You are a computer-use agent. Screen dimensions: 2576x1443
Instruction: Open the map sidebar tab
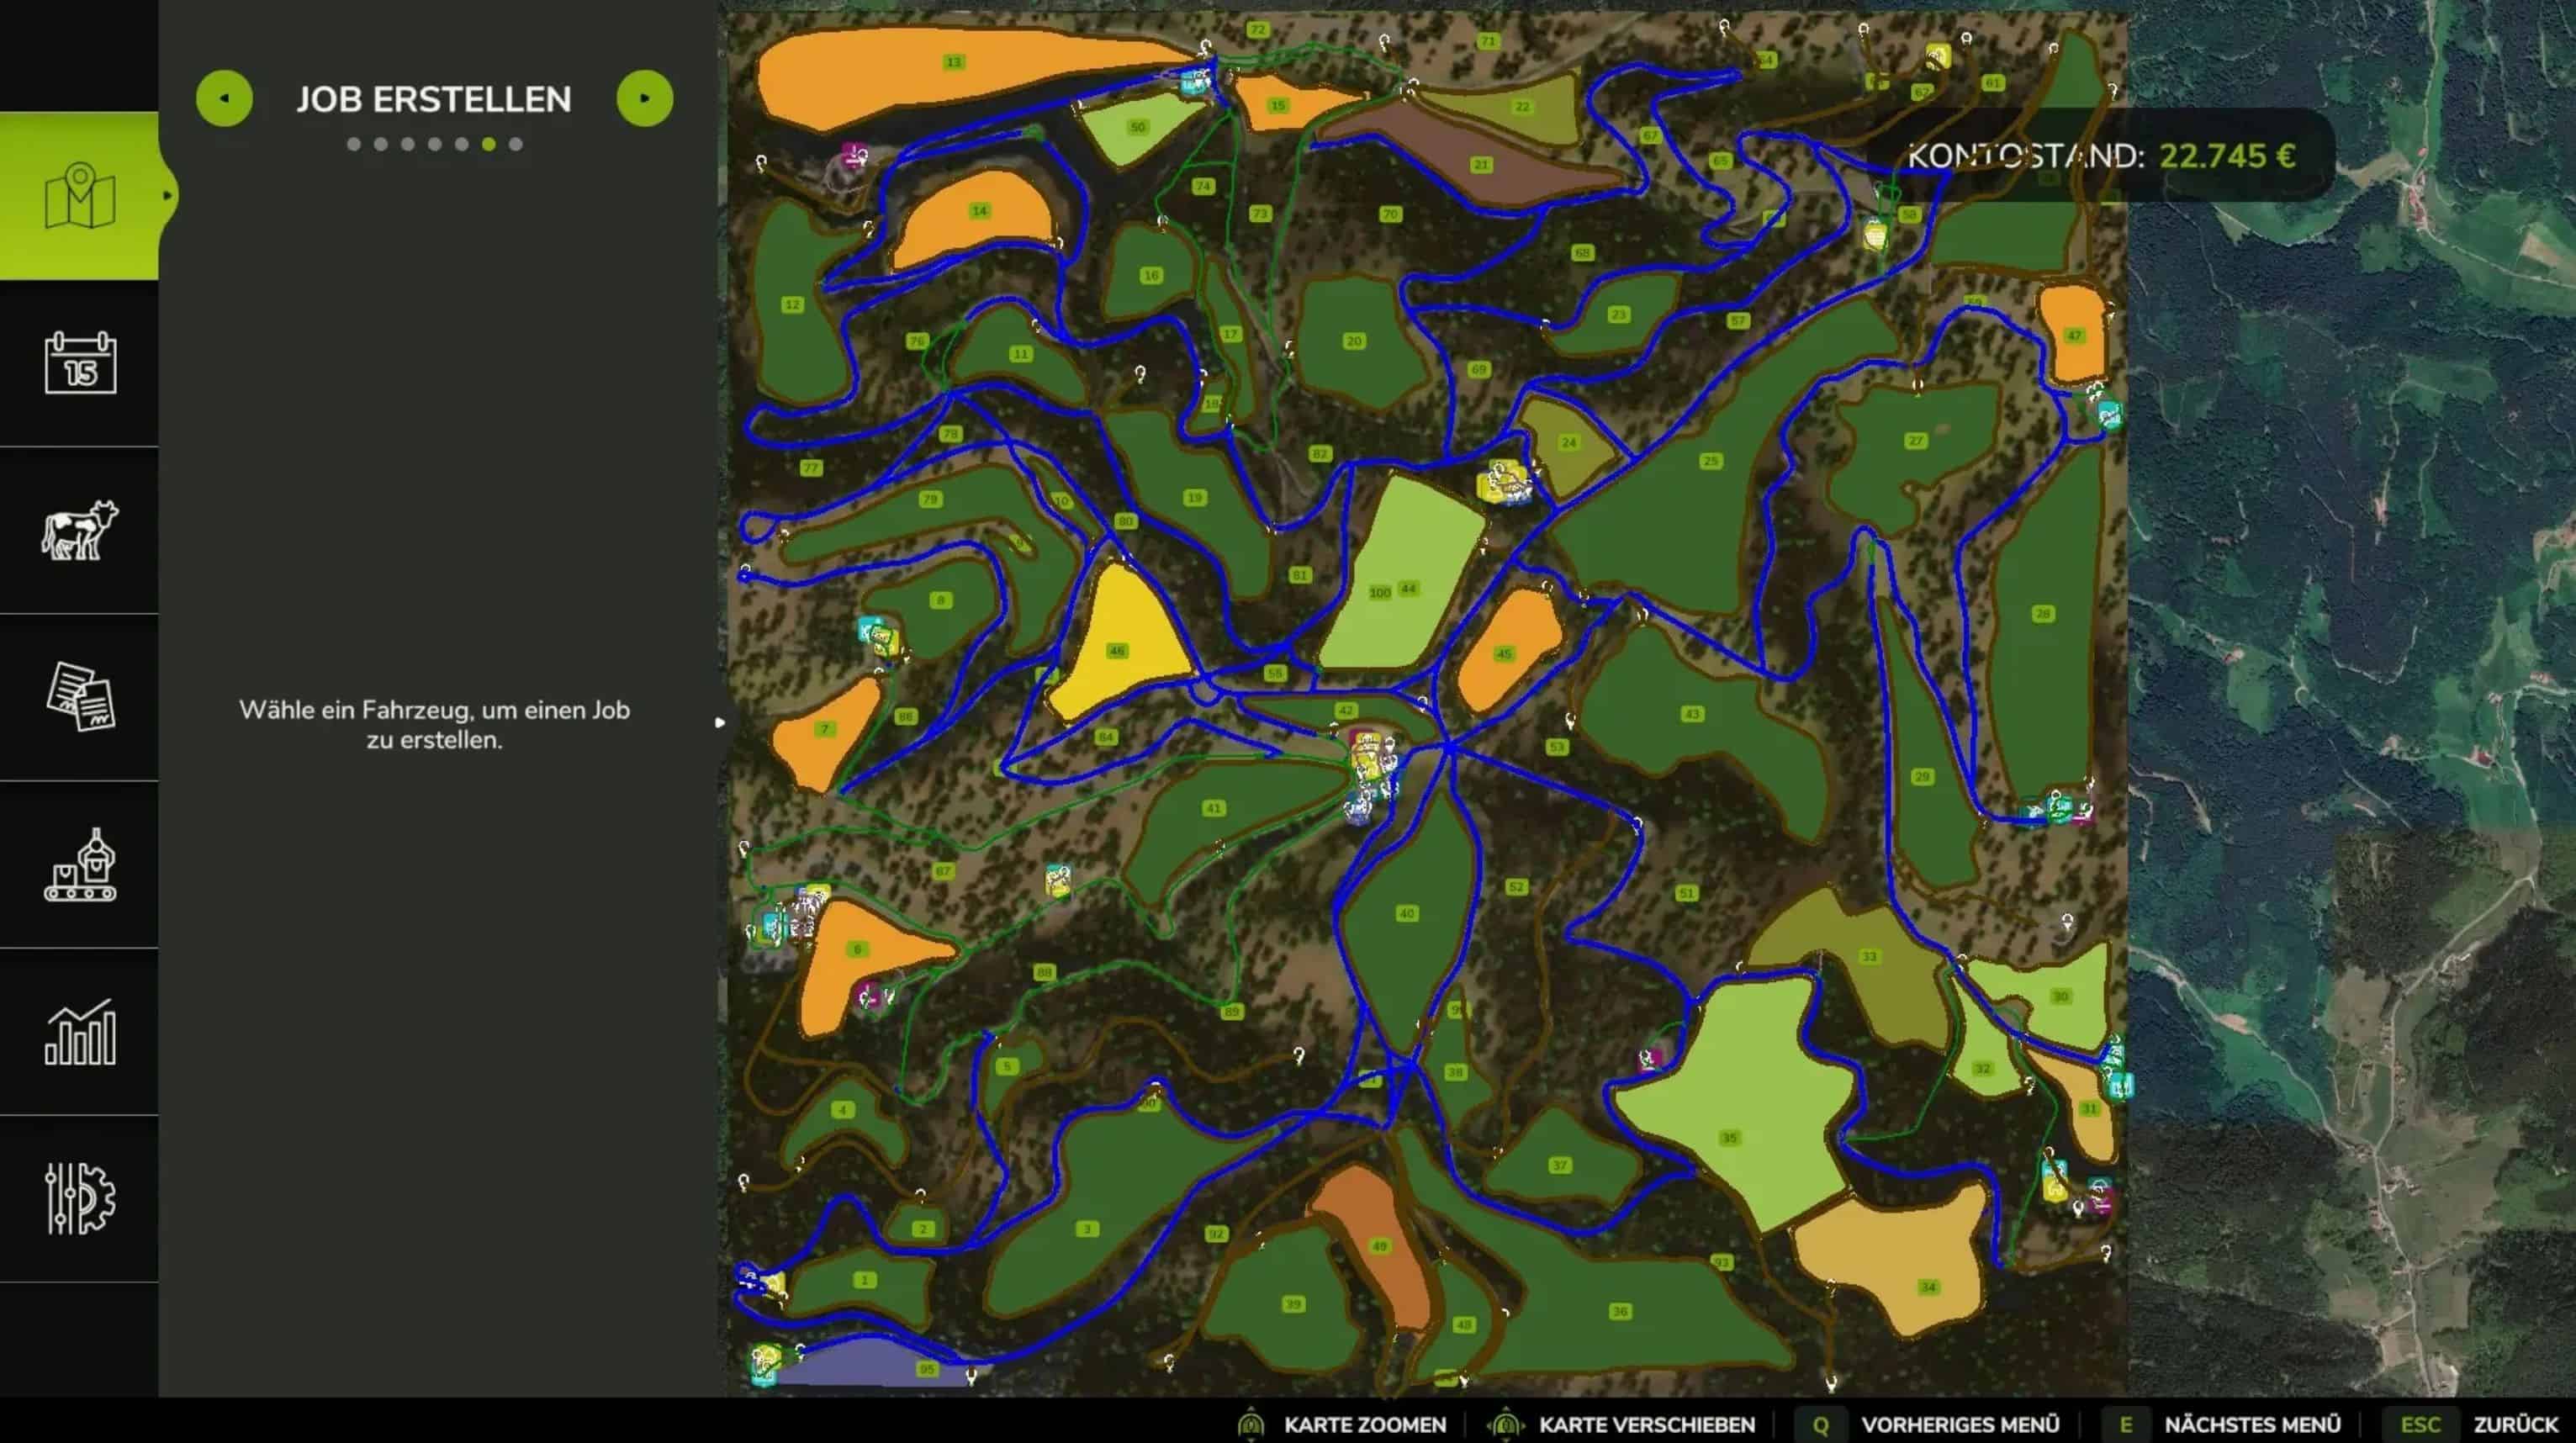coord(79,196)
